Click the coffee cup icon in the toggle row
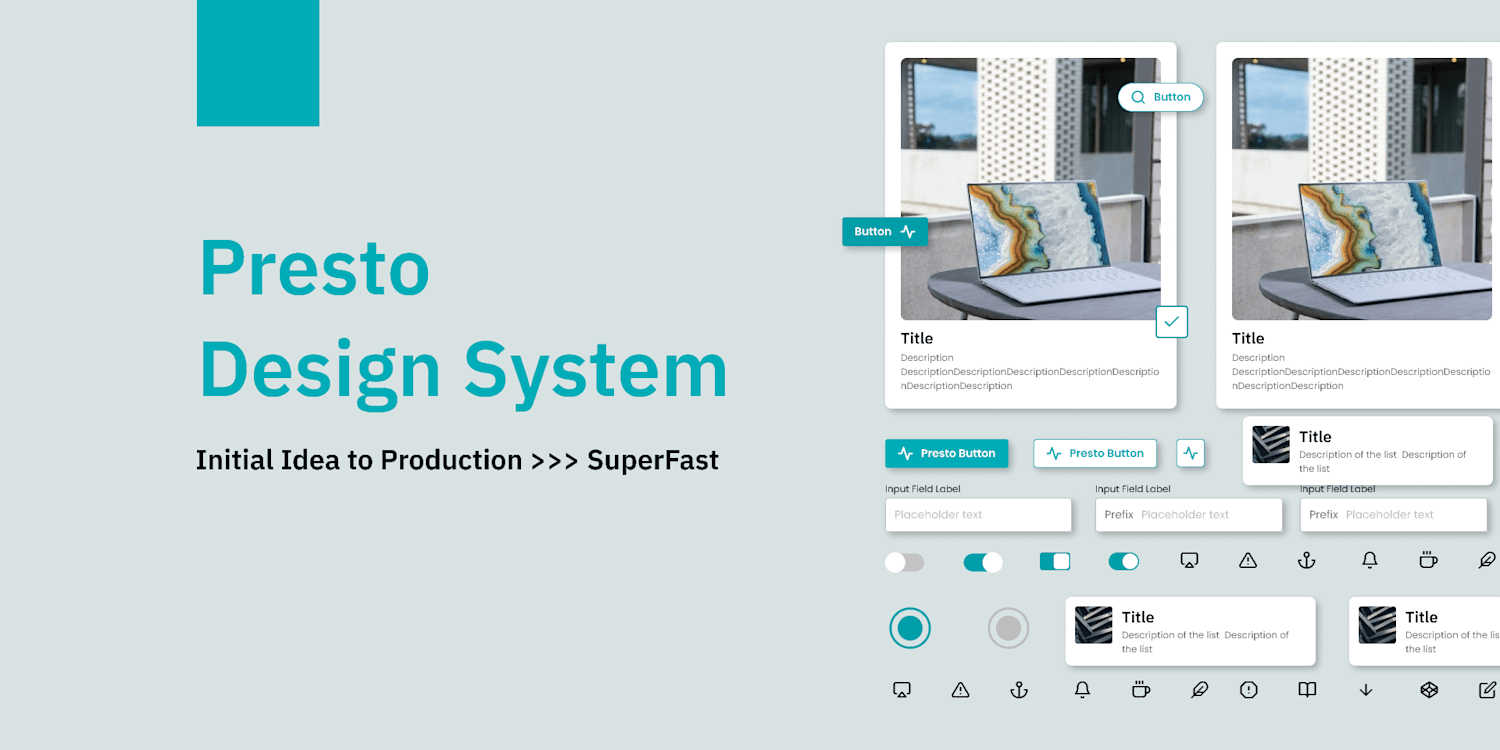The width and height of the screenshot is (1500, 750). click(x=1428, y=560)
